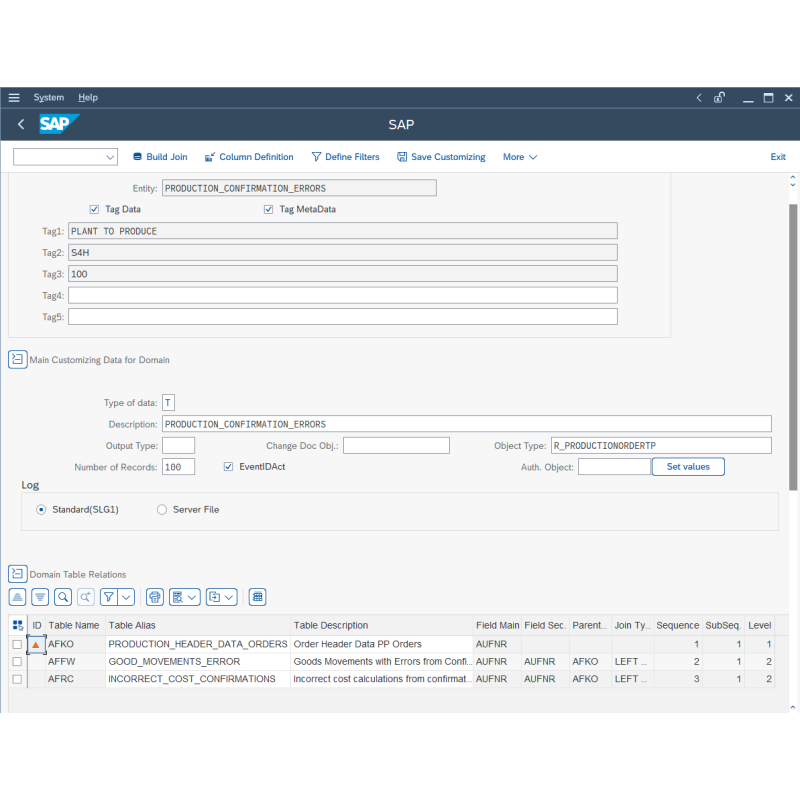Check the AFRC row checkbox
The width and height of the screenshot is (800, 800).
click(x=17, y=679)
